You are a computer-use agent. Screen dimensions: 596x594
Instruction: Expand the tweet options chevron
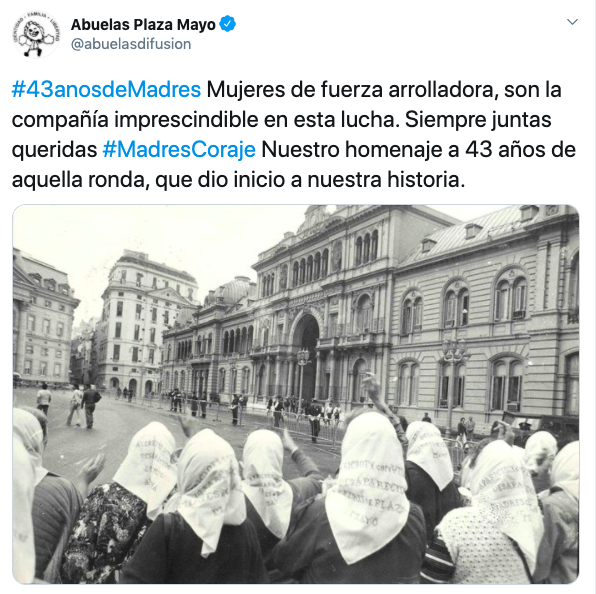click(x=572, y=22)
